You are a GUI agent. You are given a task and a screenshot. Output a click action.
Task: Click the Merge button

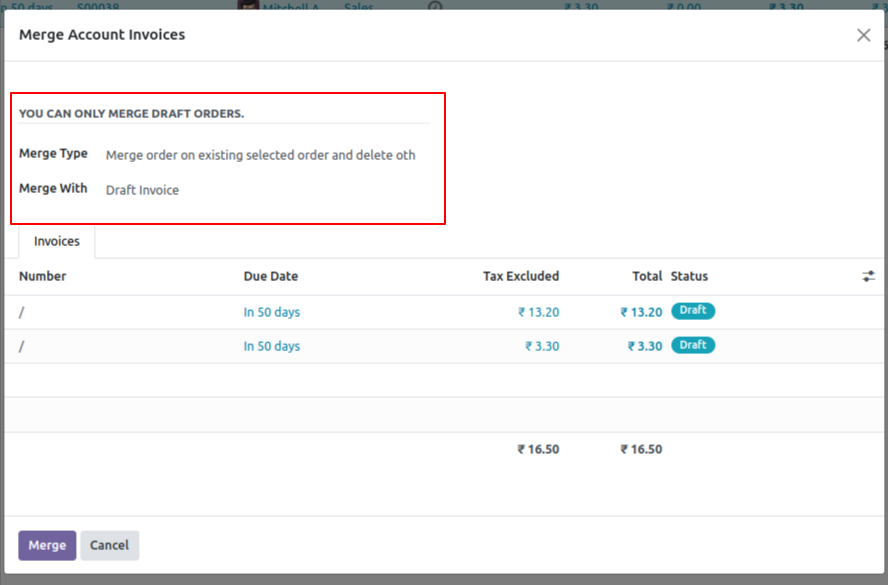point(47,545)
